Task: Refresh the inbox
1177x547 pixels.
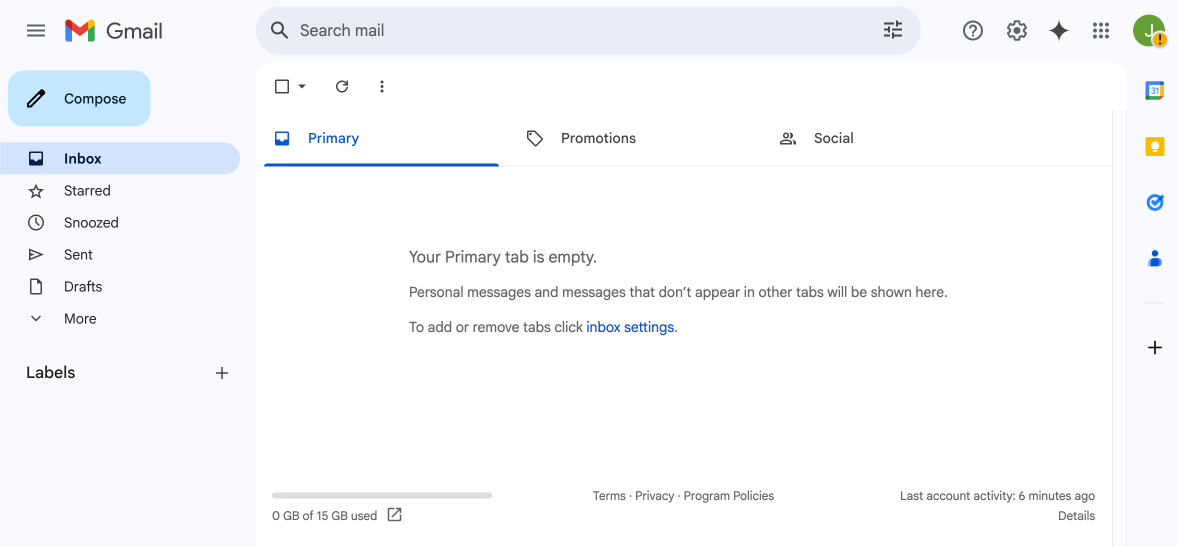Action: tap(342, 87)
